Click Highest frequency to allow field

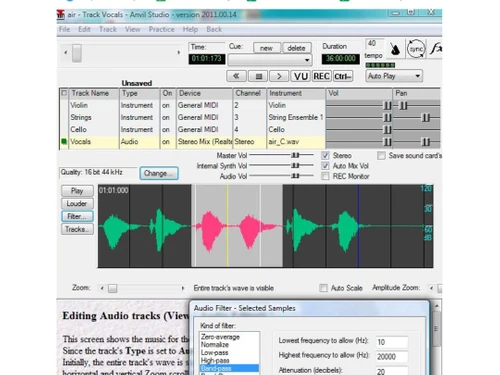(392, 357)
